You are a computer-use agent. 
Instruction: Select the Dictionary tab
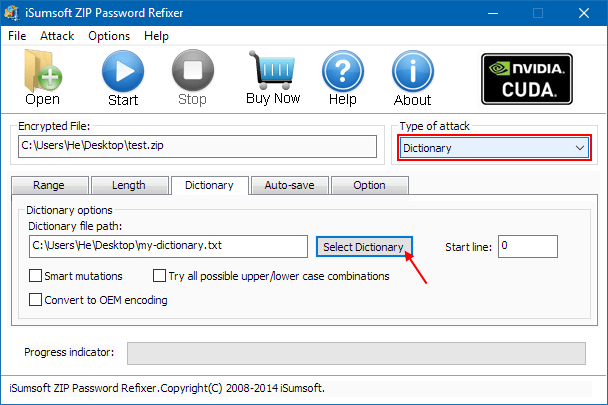click(x=209, y=185)
